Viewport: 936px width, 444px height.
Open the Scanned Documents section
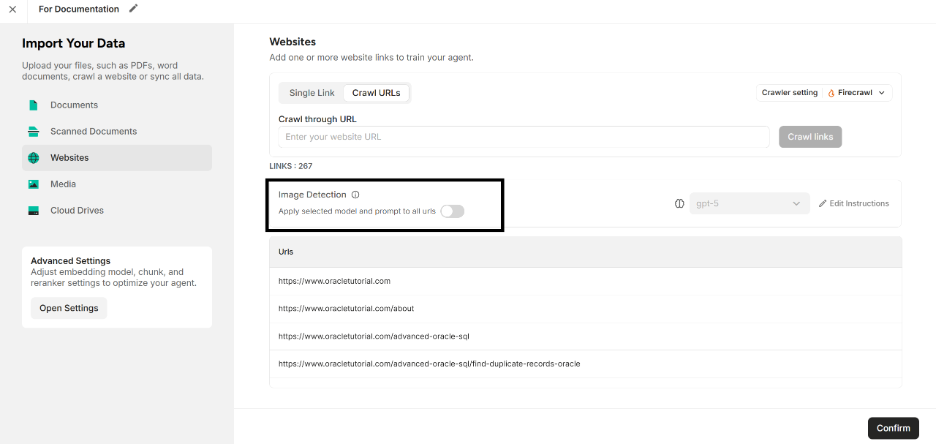(117, 131)
